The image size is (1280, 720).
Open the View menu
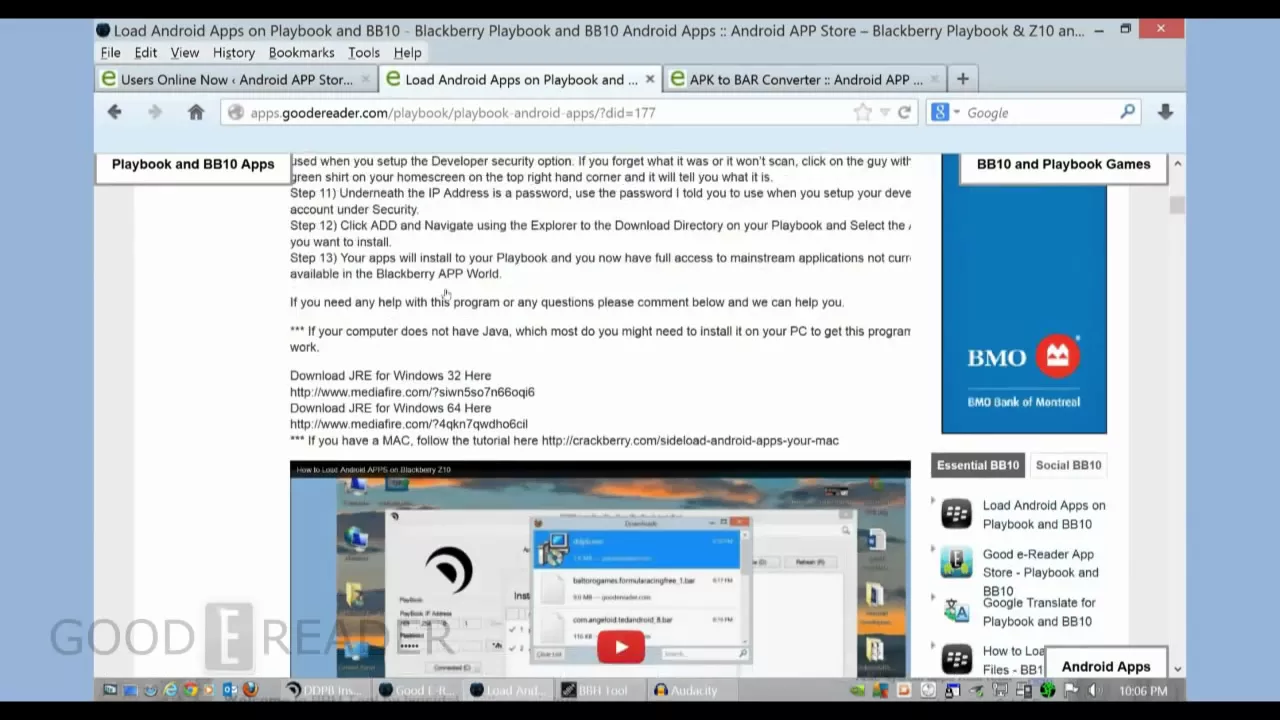coord(185,52)
